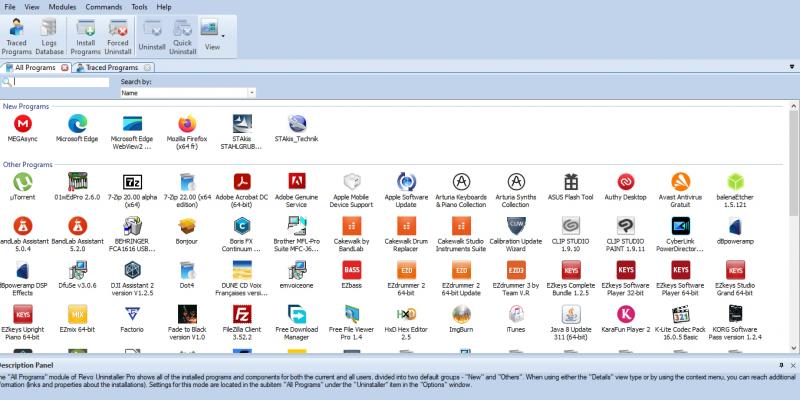Open the Tools menu
Screen dimensions: 800x400
tap(139, 7)
